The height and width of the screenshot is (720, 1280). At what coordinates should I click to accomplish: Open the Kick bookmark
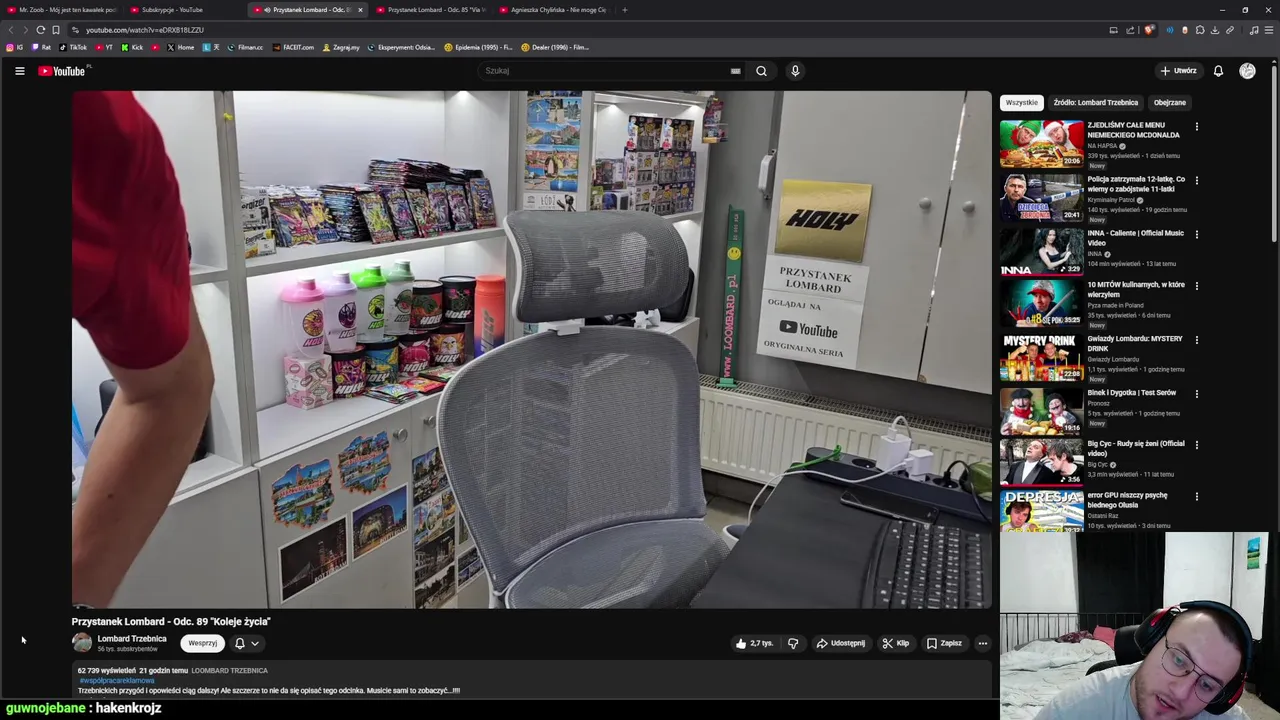(133, 47)
